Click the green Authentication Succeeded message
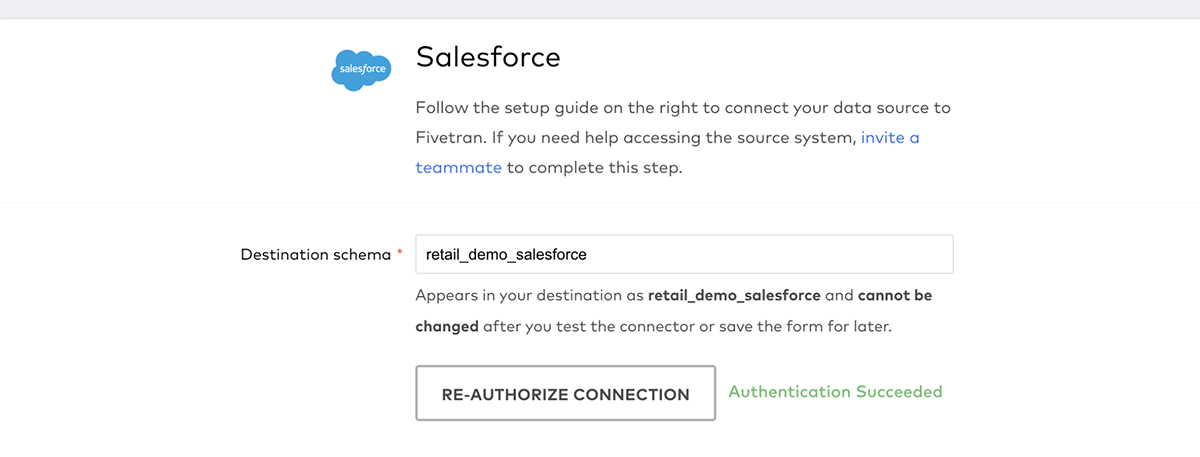This screenshot has width=1200, height=457. pos(835,391)
